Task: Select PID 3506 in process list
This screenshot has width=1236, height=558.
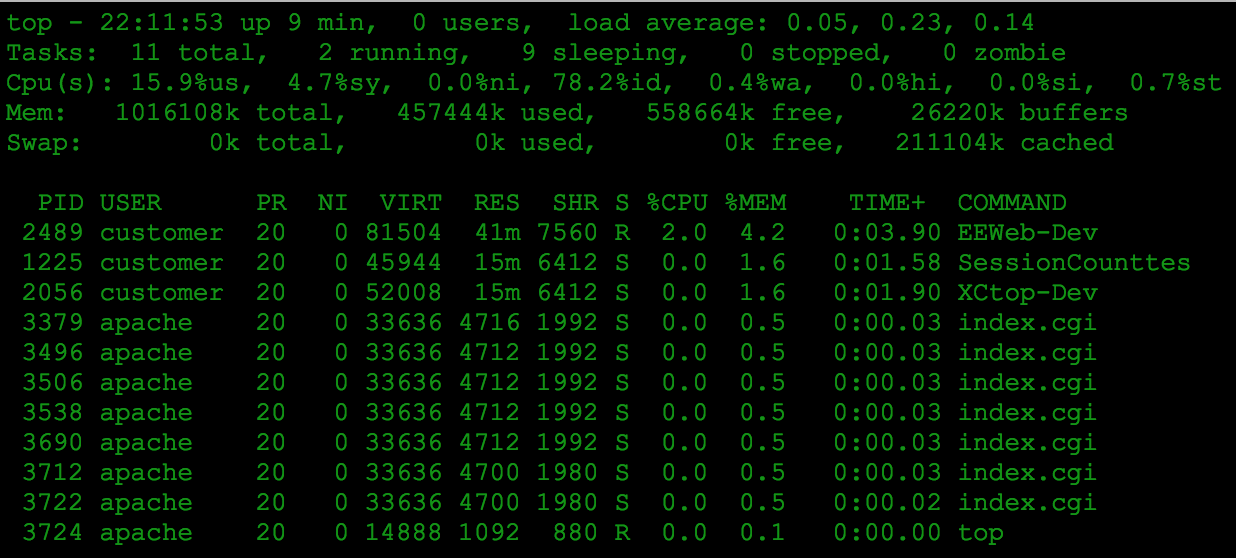Action: click(x=53, y=382)
